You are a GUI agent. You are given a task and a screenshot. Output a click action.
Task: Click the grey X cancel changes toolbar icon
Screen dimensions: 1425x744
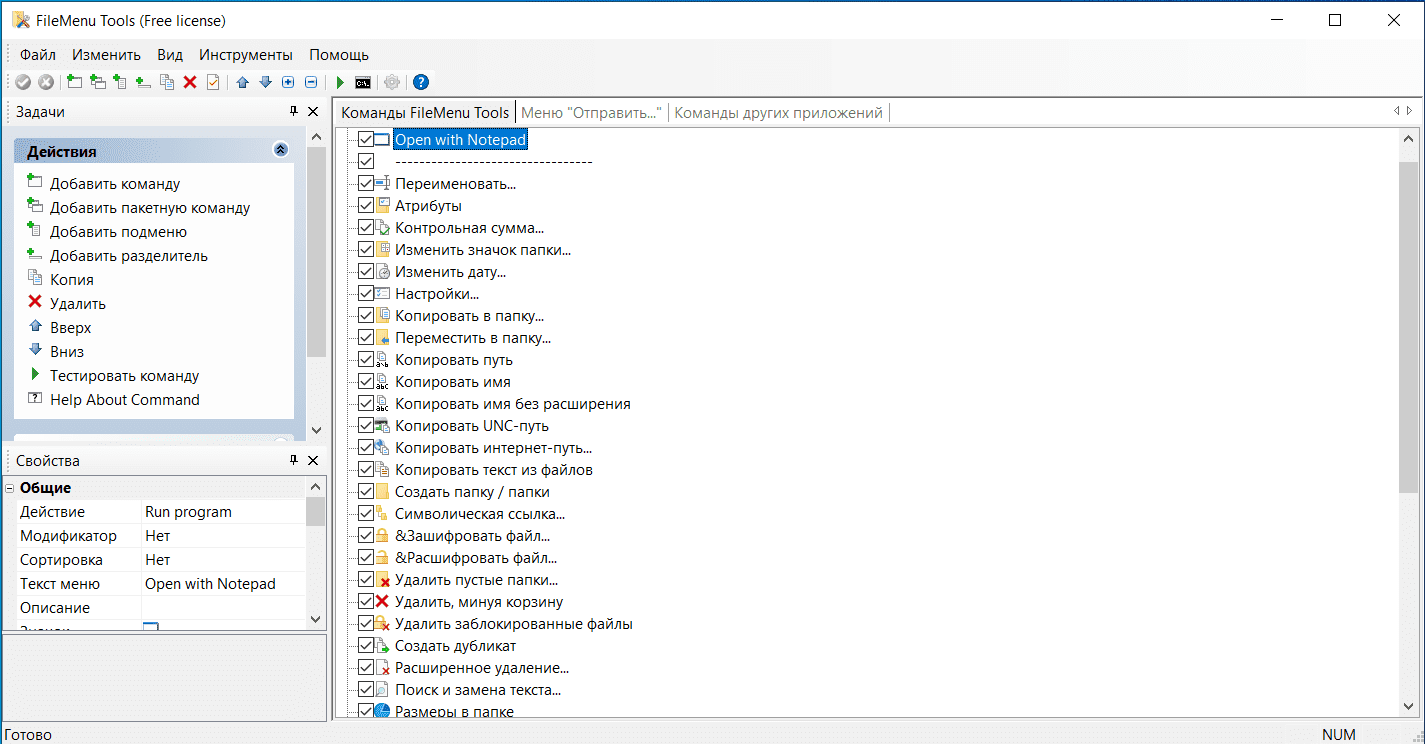click(46, 82)
